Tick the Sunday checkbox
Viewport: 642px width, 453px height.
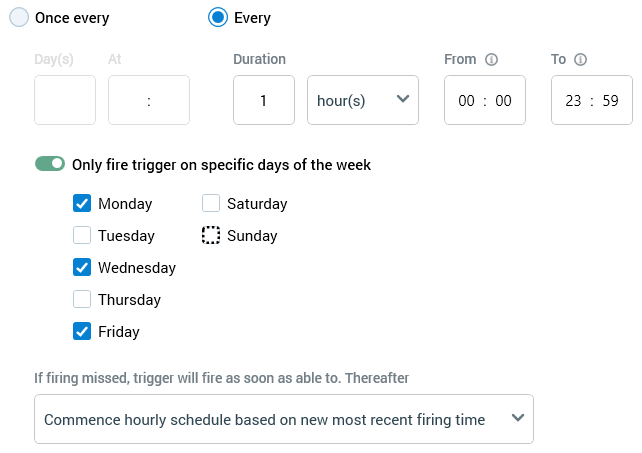[x=211, y=236]
